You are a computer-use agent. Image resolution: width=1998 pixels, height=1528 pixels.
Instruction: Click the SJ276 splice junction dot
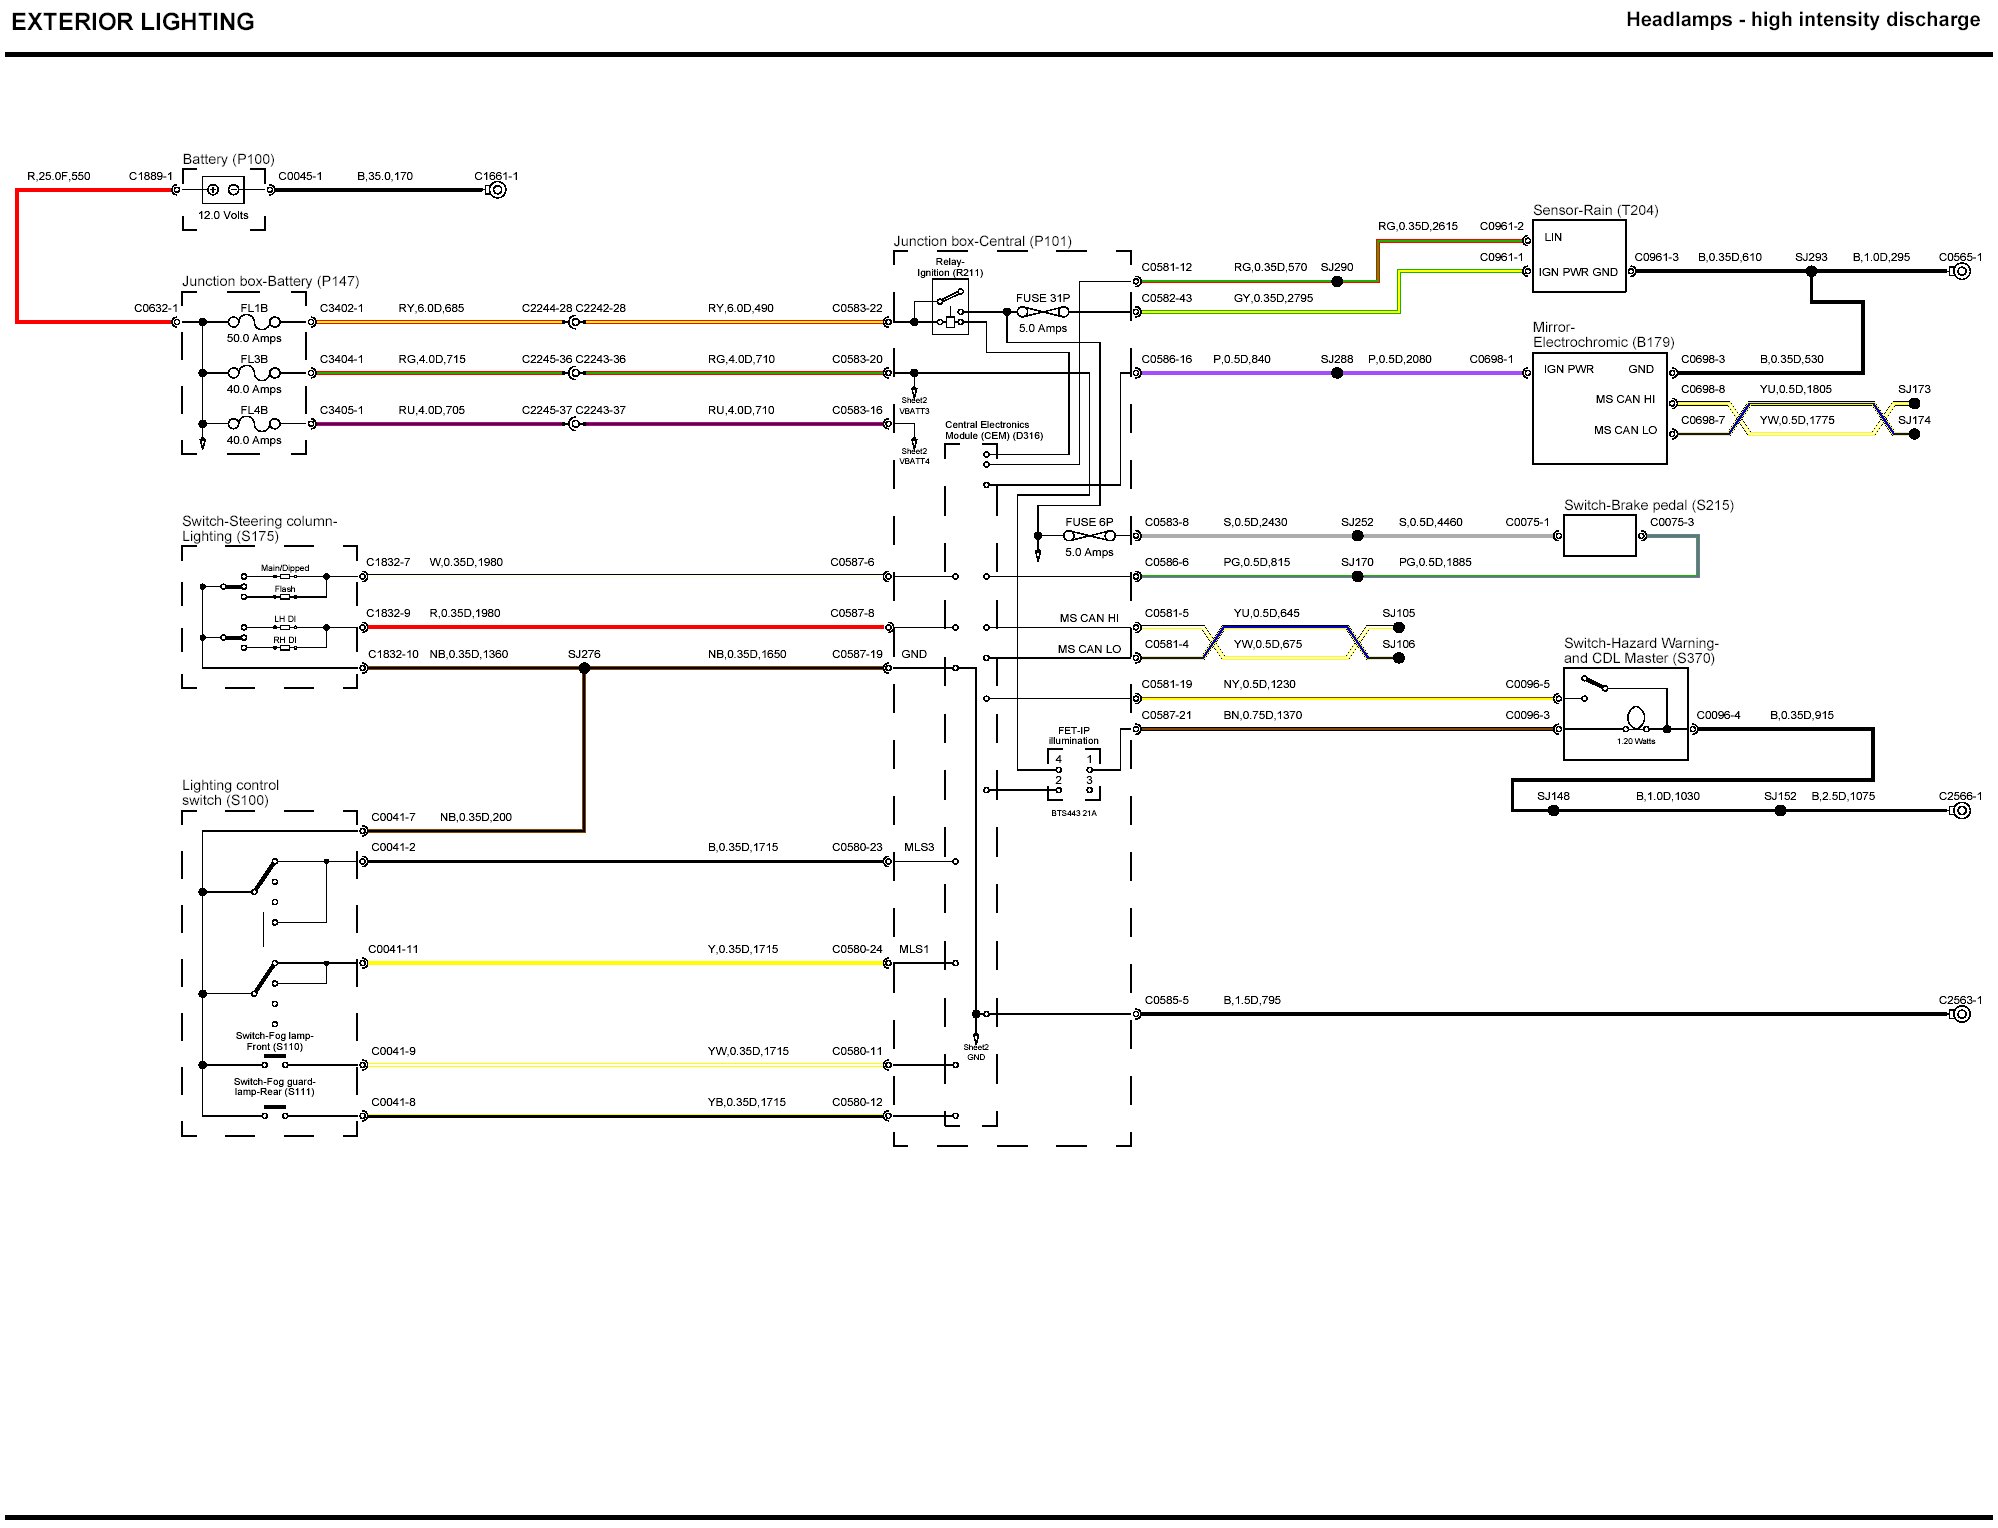coord(584,668)
